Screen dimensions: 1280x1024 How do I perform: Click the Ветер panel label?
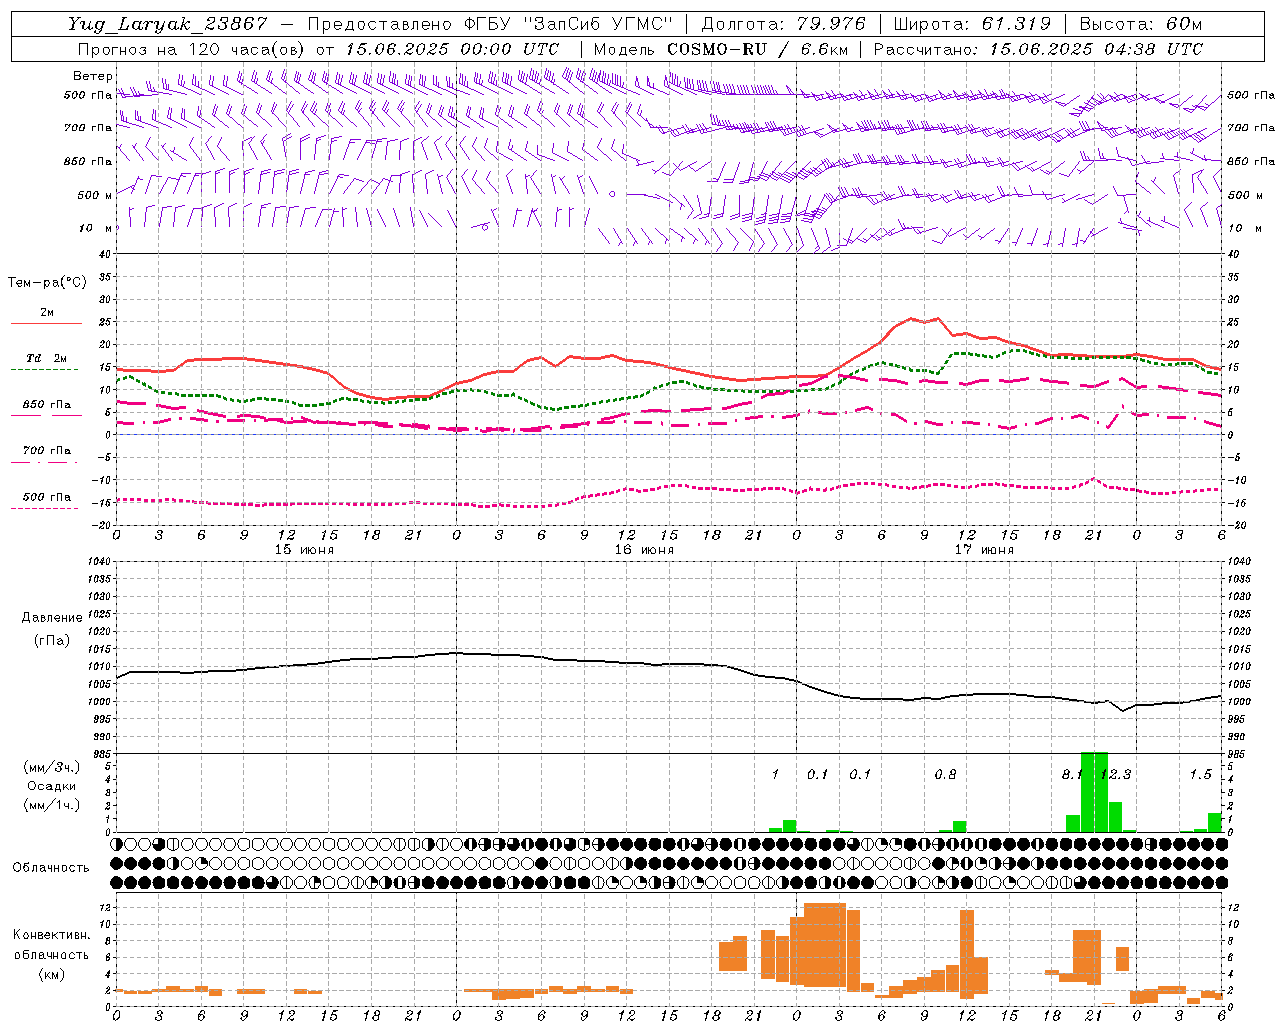(x=92, y=76)
